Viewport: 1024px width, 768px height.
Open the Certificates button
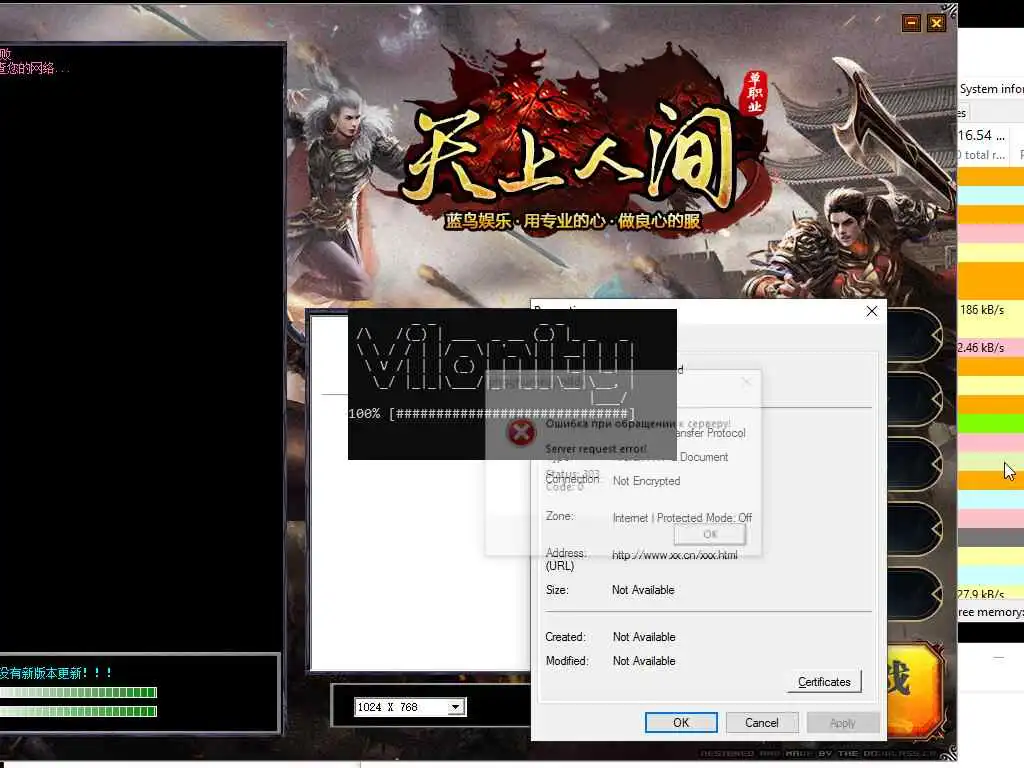[x=824, y=682]
